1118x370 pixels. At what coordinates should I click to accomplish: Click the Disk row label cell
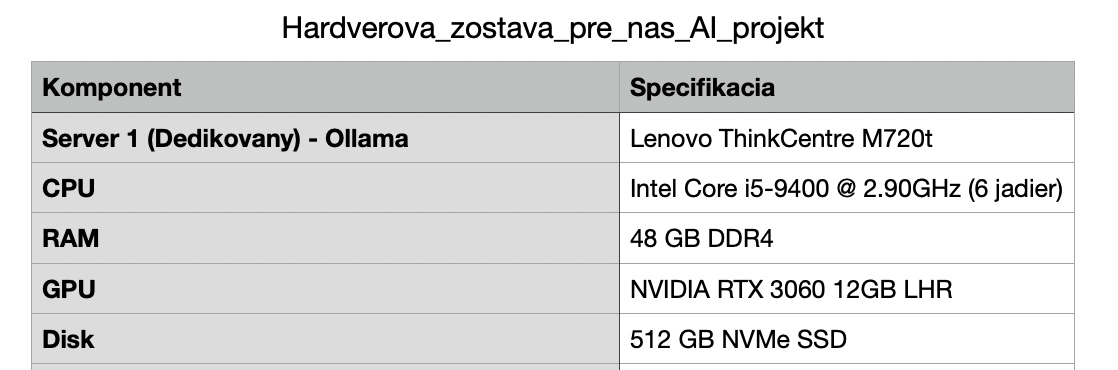click(325, 339)
